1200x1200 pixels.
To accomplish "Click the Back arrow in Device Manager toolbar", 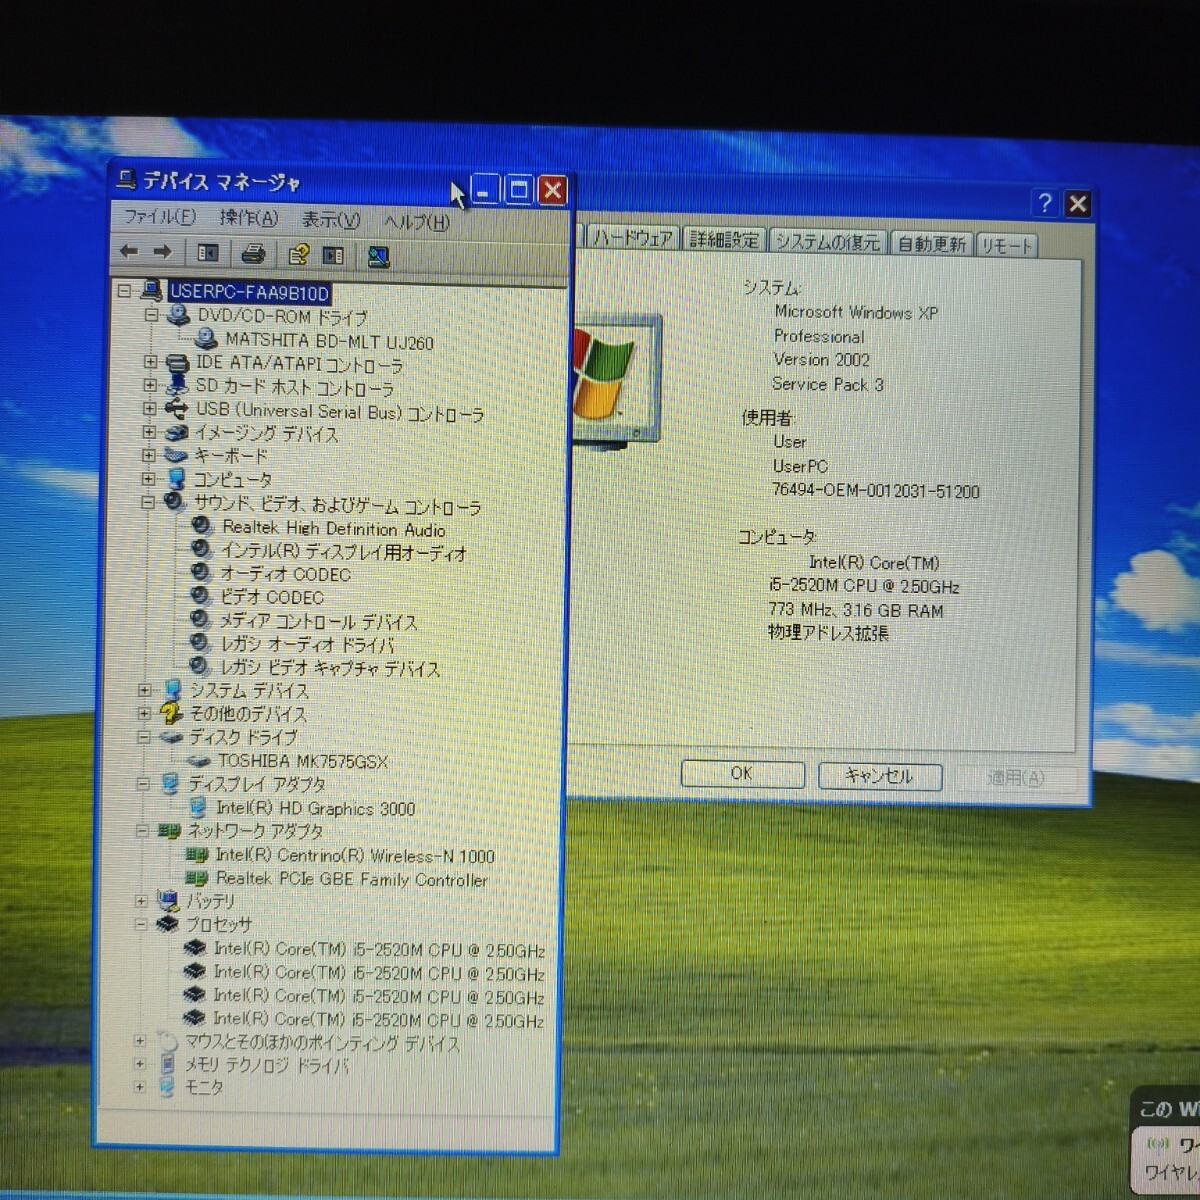I will click(129, 252).
